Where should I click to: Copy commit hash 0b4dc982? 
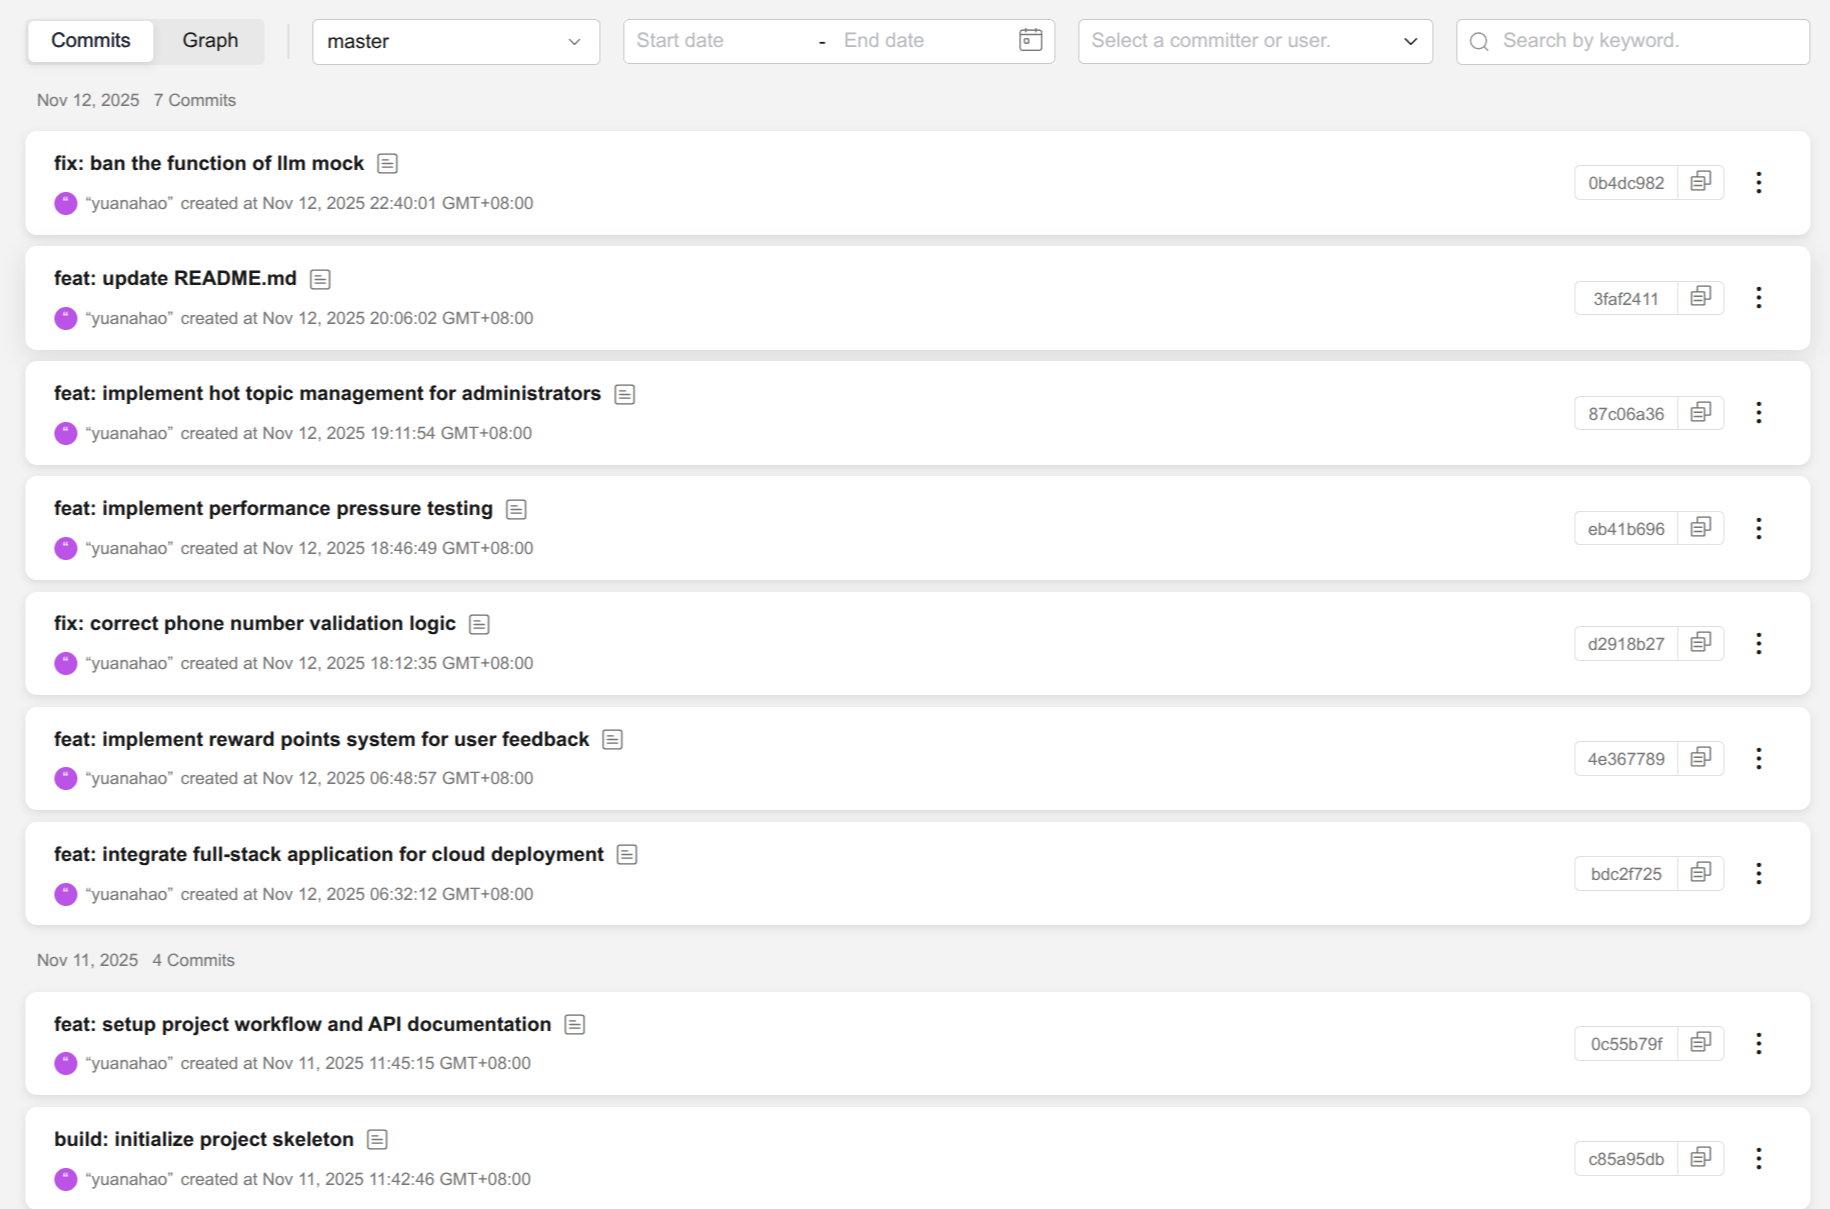point(1700,182)
